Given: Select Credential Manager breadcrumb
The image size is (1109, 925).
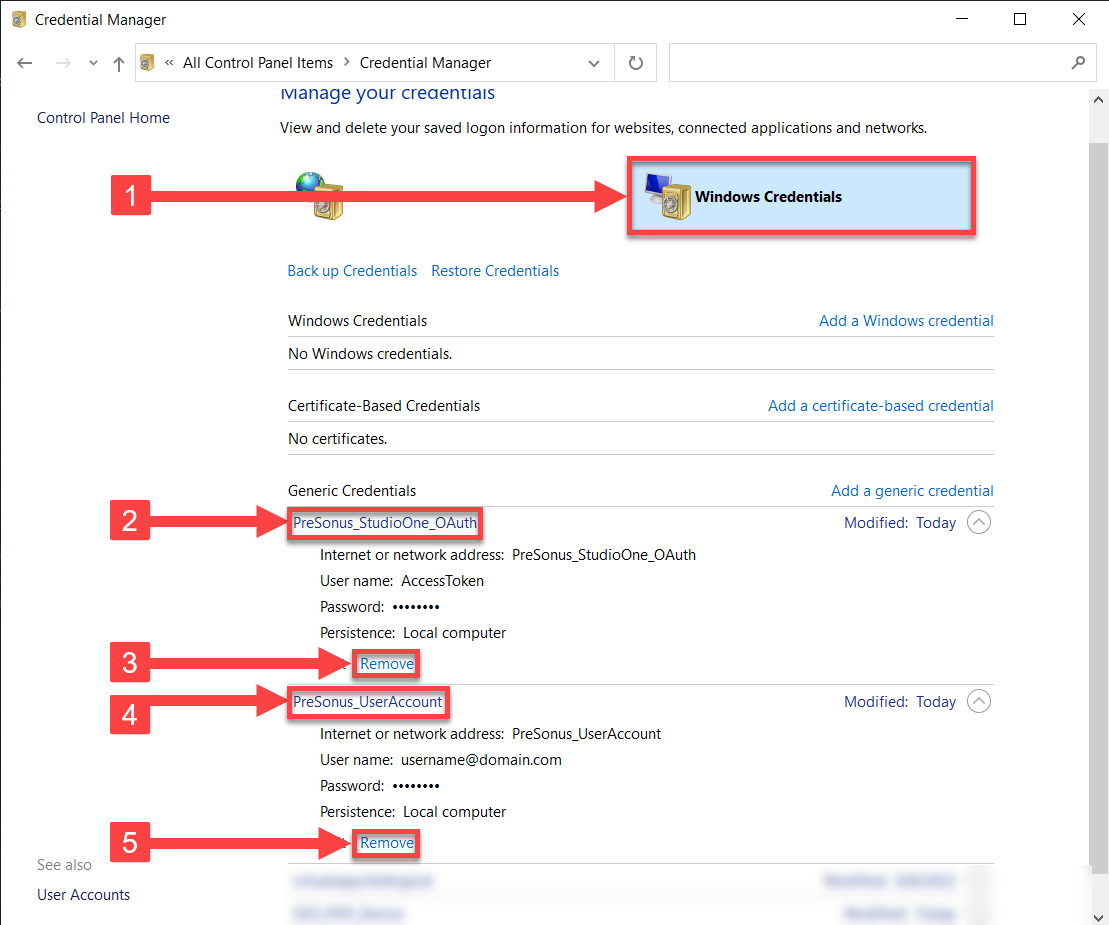Looking at the screenshot, I should (425, 63).
